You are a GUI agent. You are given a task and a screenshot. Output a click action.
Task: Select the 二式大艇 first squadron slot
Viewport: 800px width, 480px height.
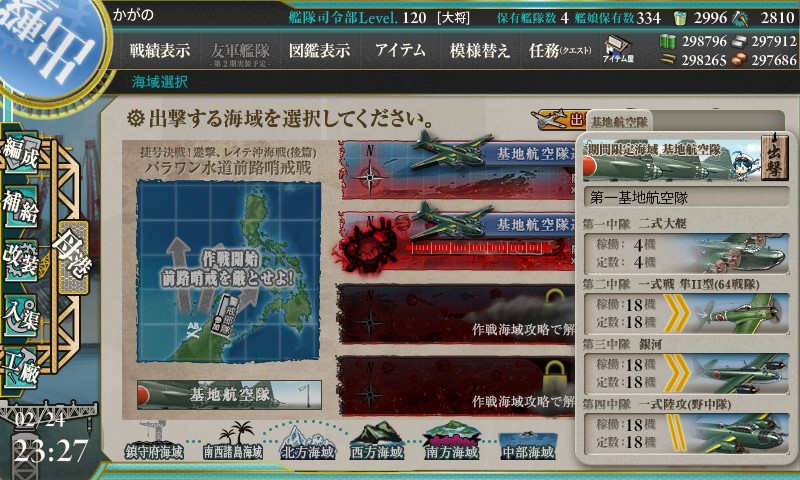coord(686,254)
